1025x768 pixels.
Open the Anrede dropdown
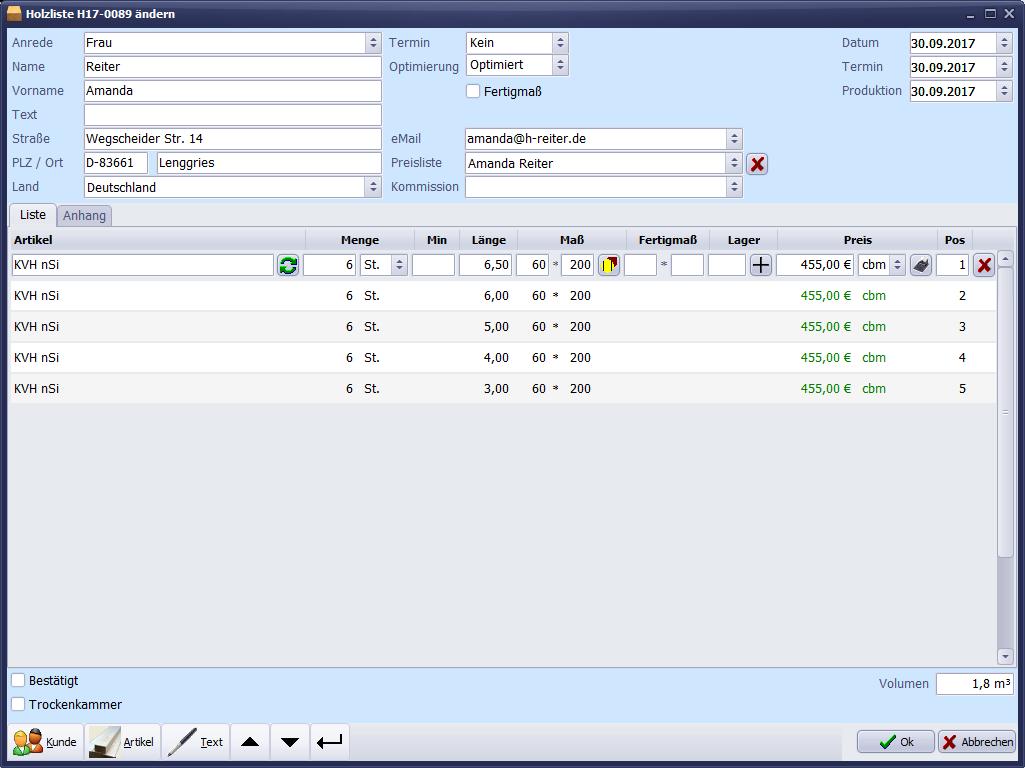(373, 43)
